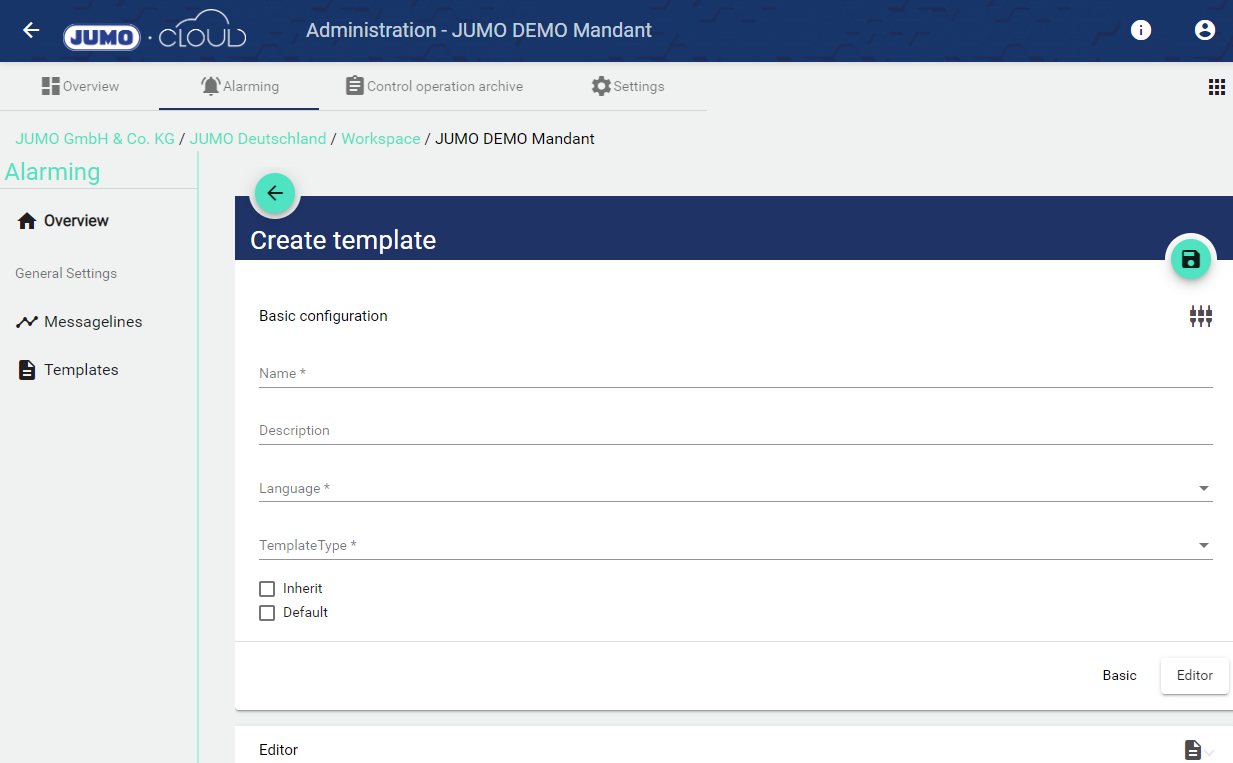
Task: Expand the TemplateType dropdown
Action: pyautogui.click(x=735, y=545)
